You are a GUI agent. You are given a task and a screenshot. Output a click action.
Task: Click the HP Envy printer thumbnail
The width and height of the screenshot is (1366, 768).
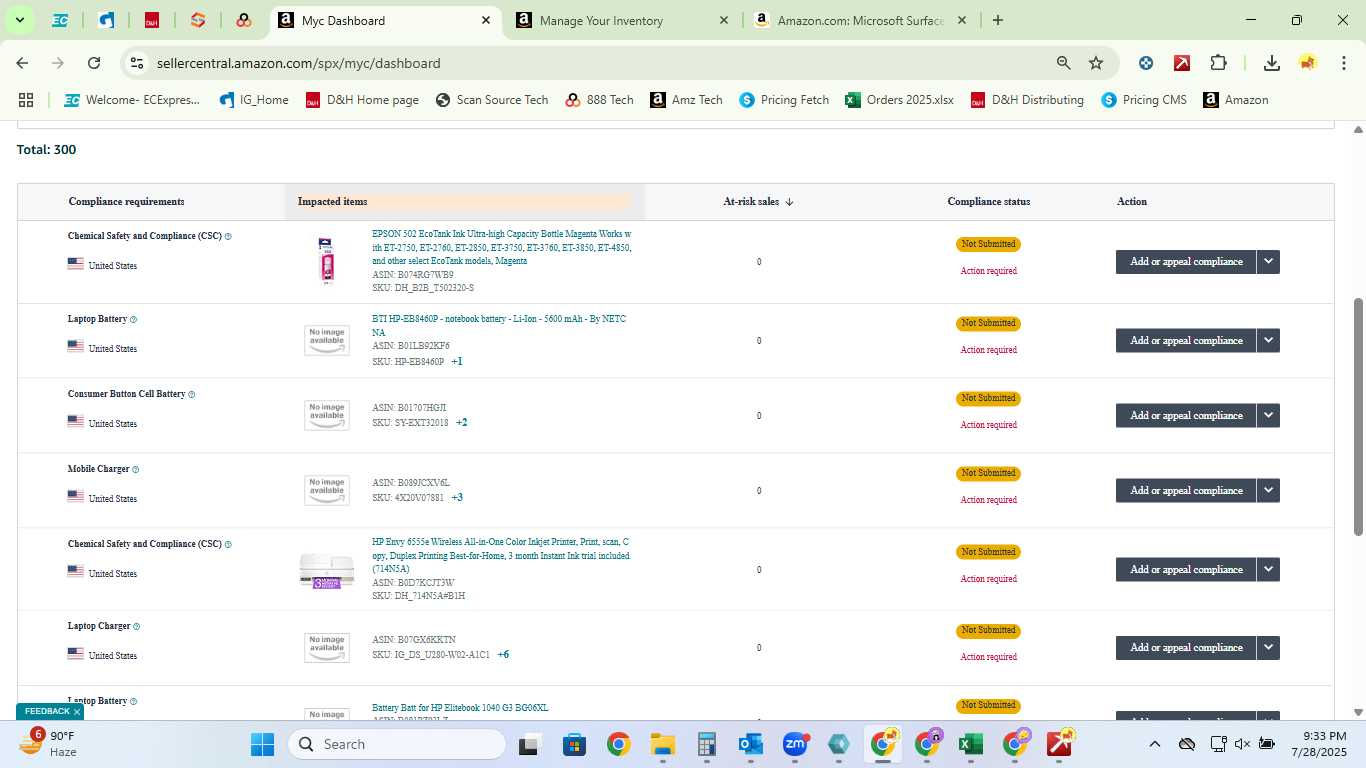(326, 571)
